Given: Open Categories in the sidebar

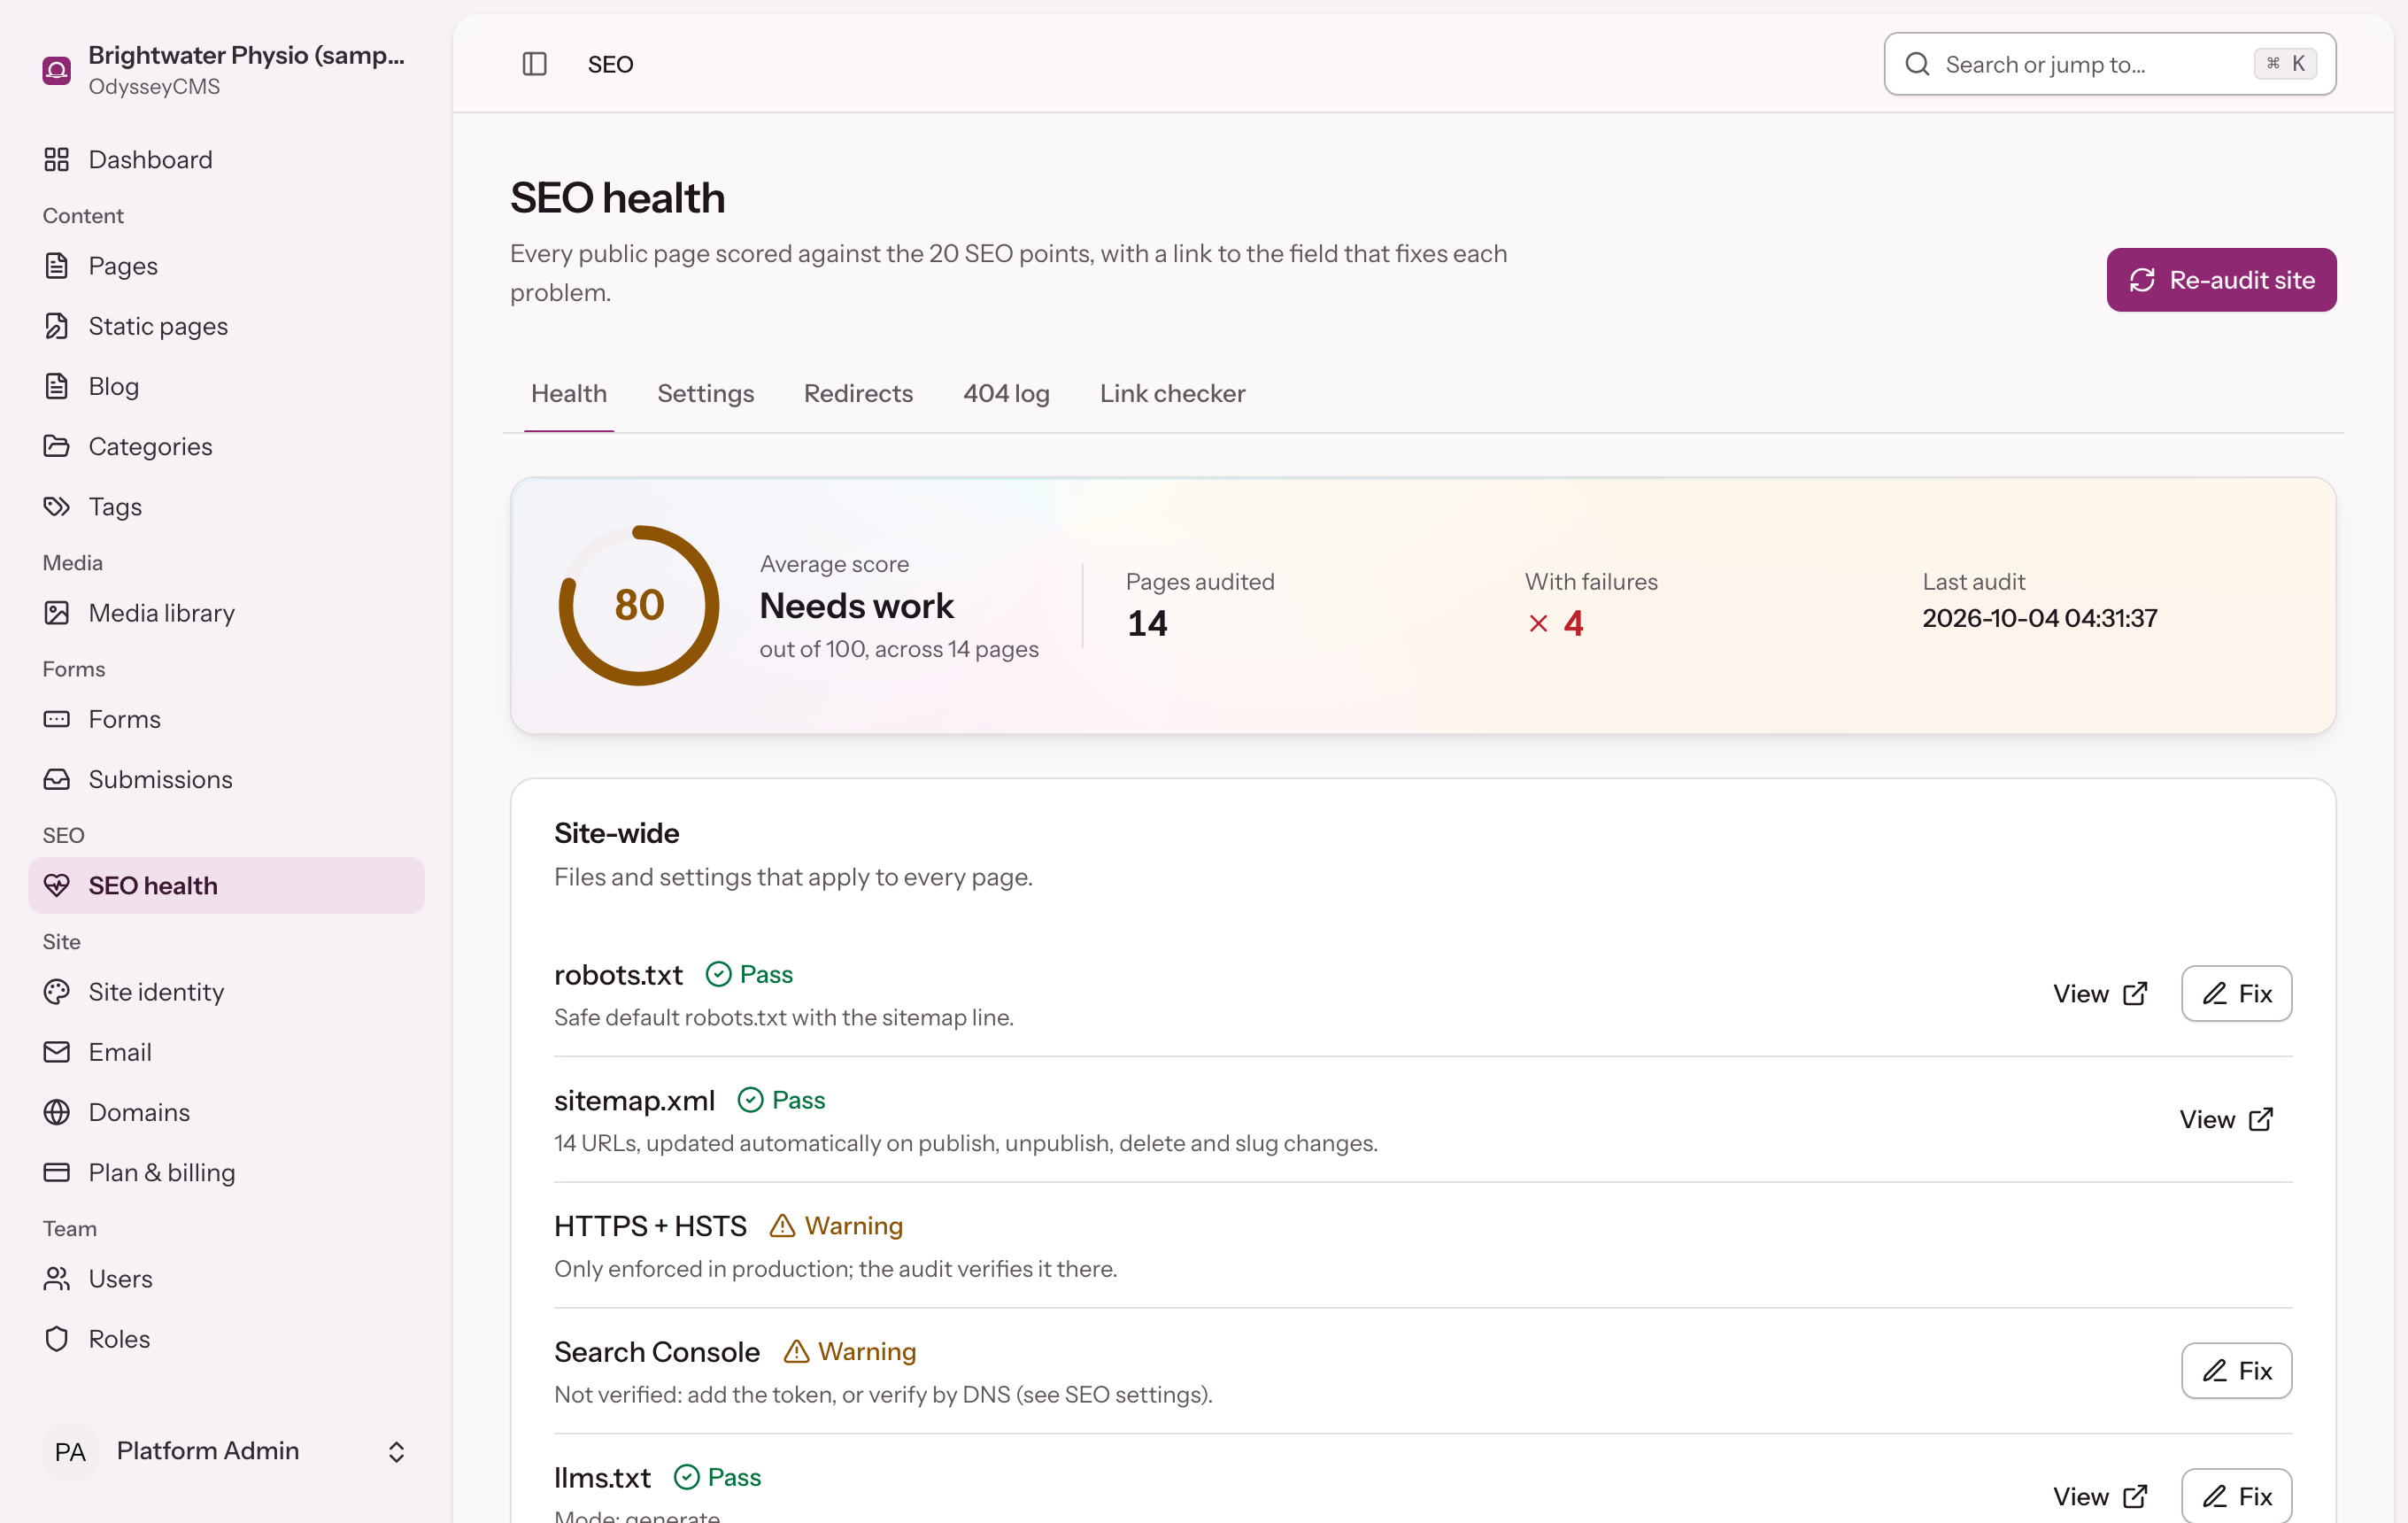Looking at the screenshot, I should coord(227,446).
